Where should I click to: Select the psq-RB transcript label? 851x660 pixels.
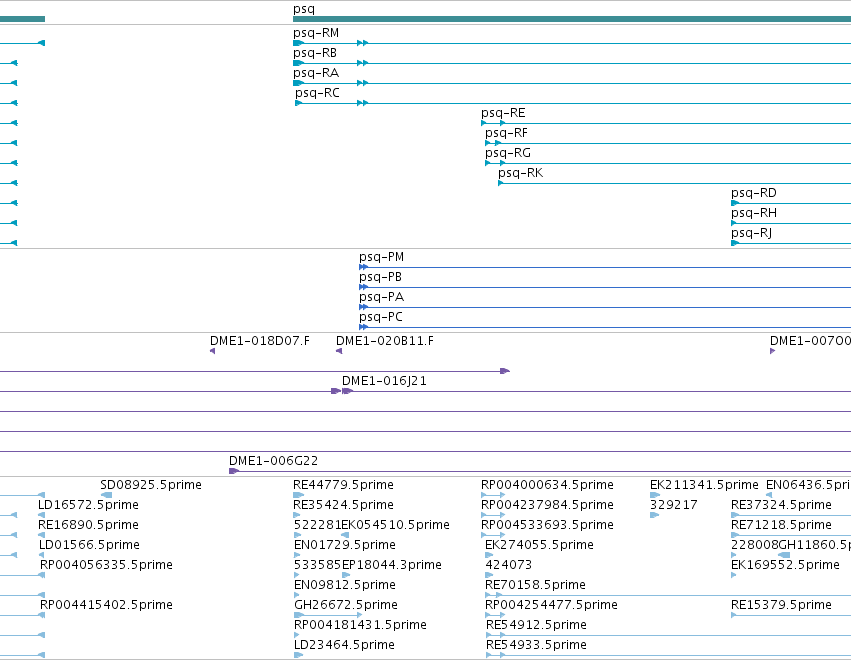pyautogui.click(x=315, y=53)
